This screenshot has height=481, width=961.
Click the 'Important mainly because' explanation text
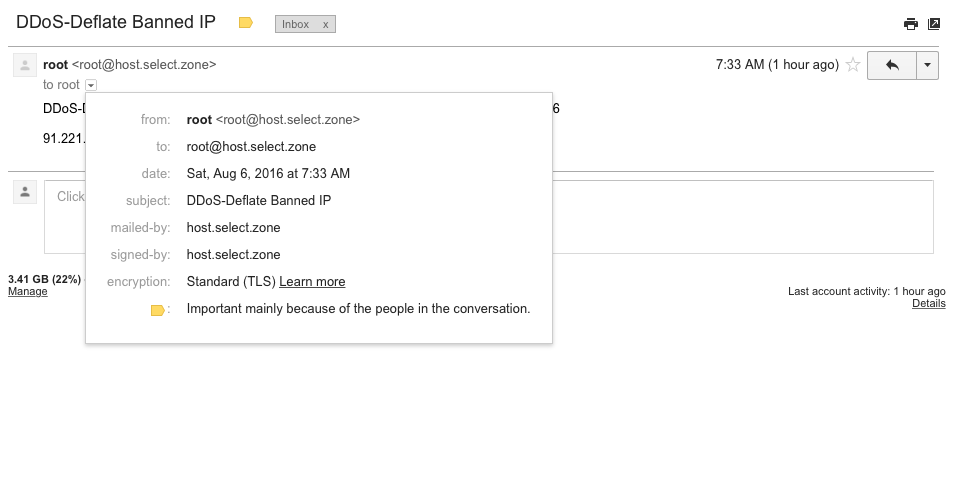tap(359, 309)
